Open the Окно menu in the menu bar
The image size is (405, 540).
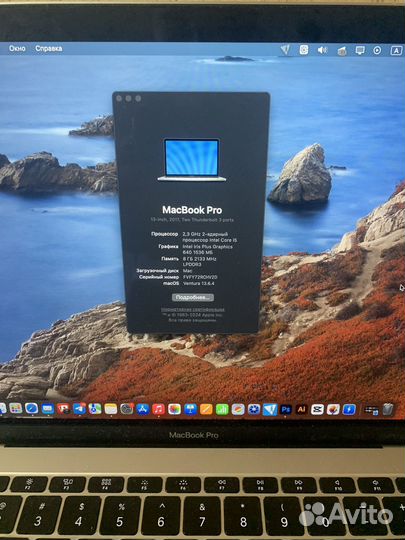coord(17,48)
